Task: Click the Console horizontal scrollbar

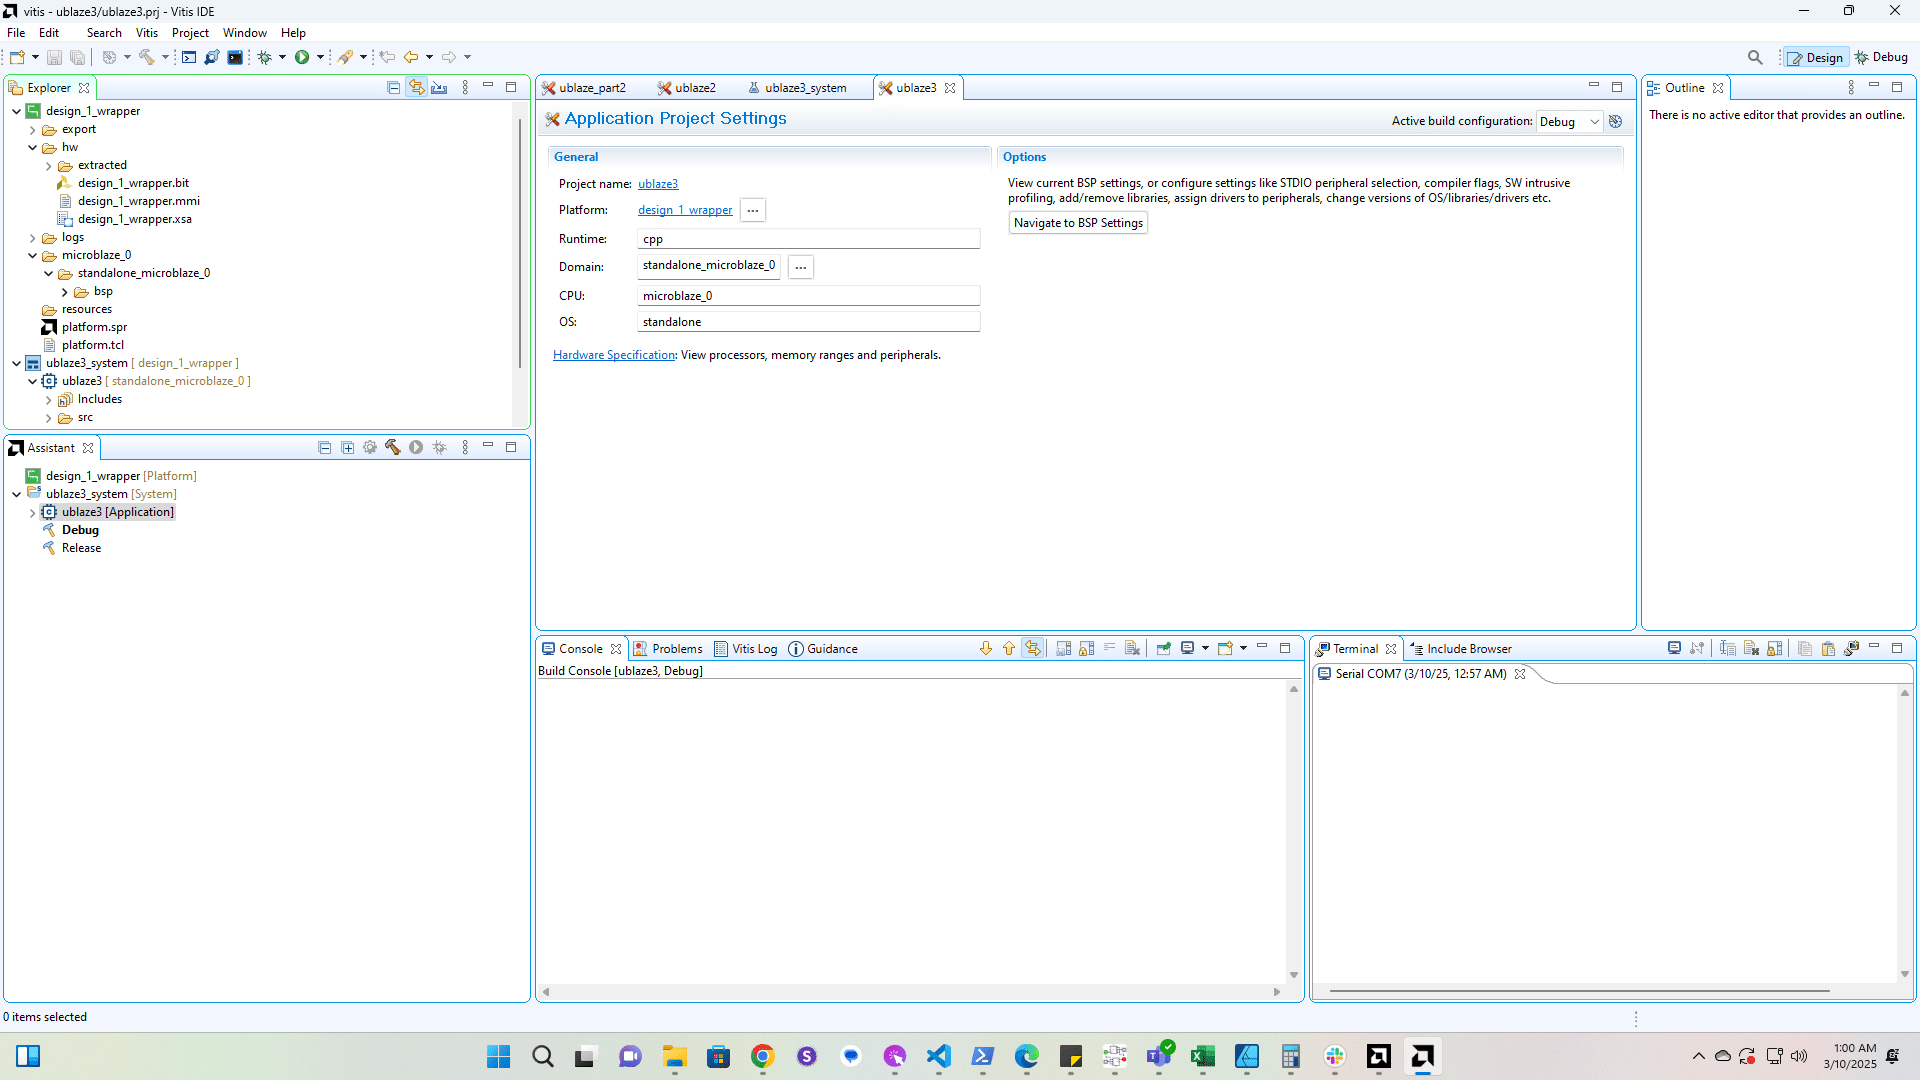Action: click(x=910, y=992)
